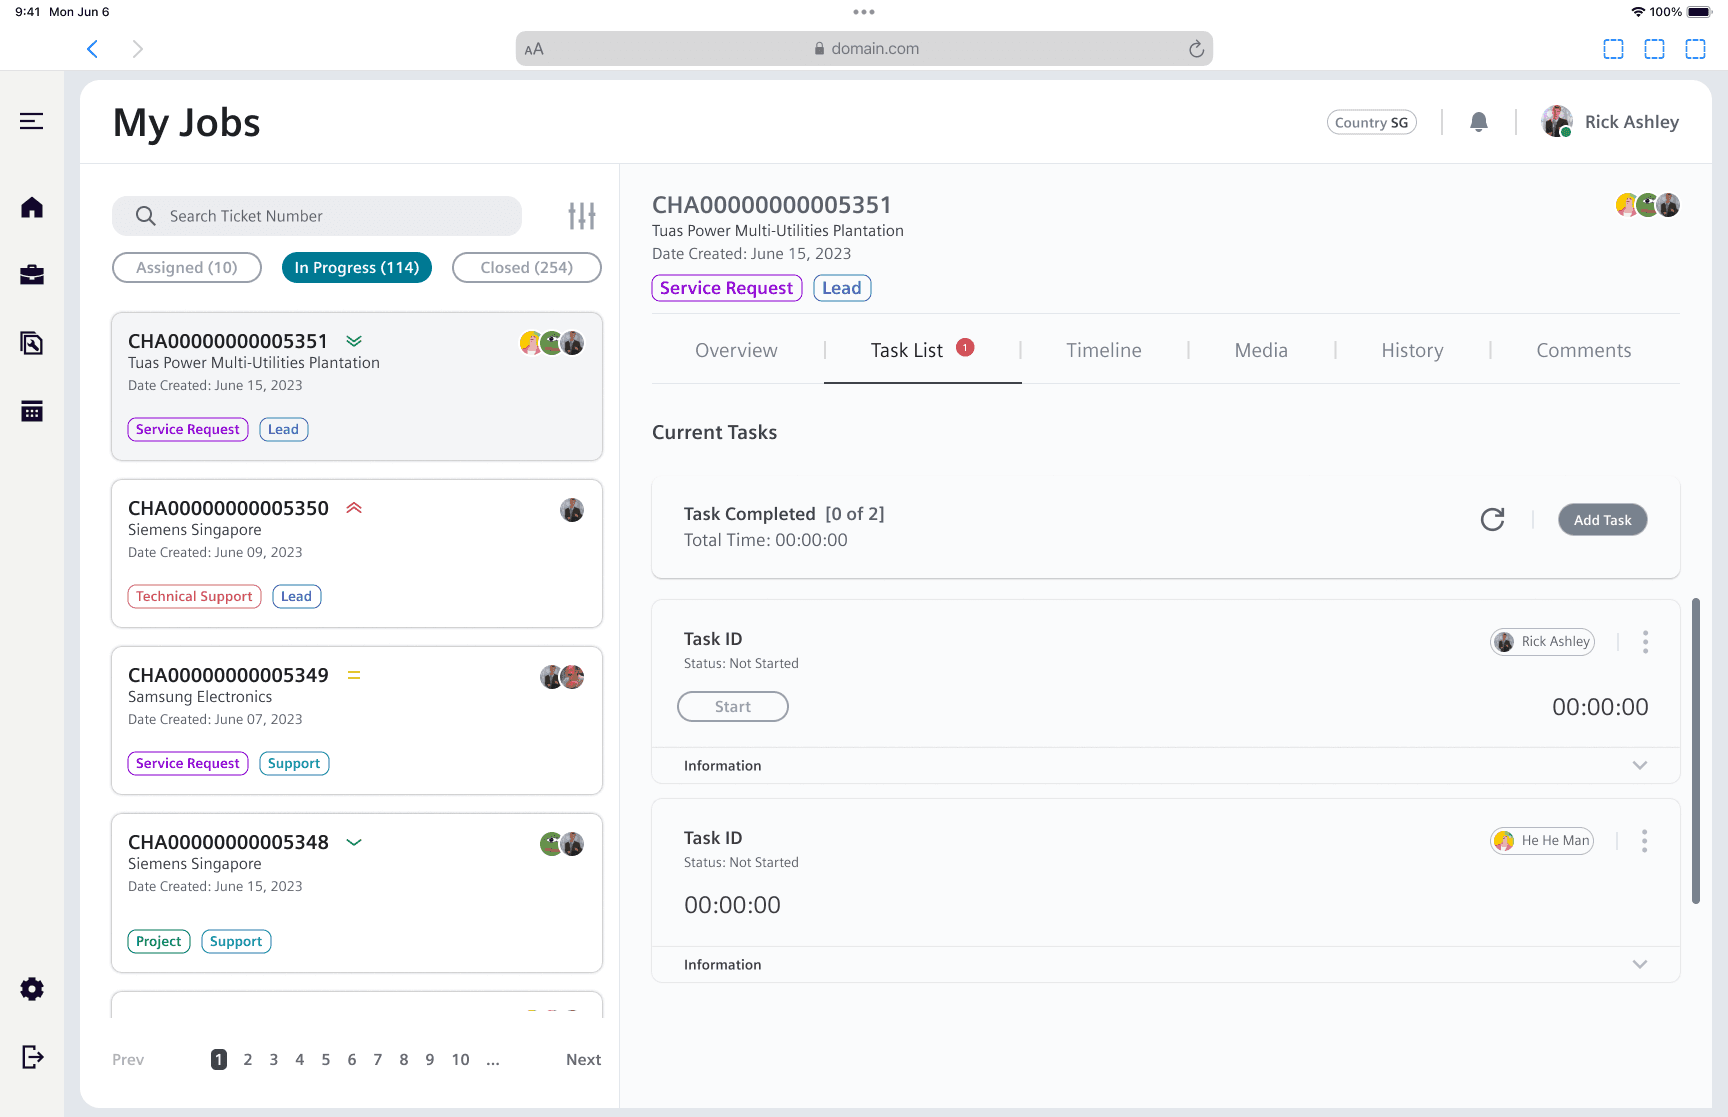
Task: Filter by In Progress (114) jobs
Action: click(357, 268)
